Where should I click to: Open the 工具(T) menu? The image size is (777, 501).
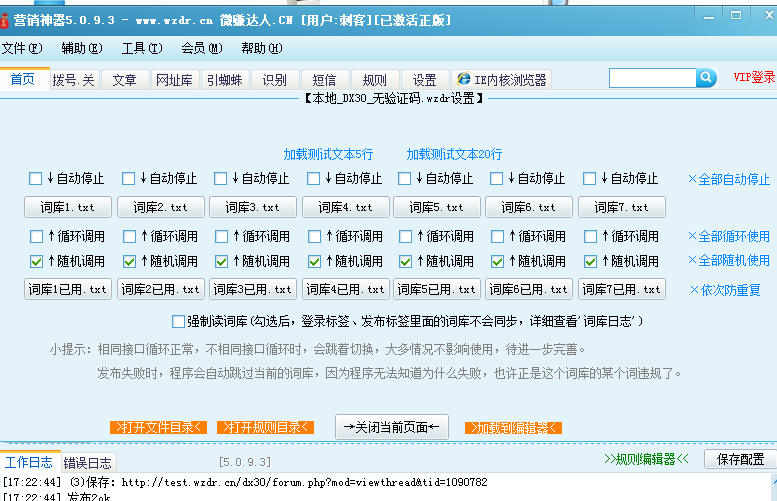pos(142,48)
